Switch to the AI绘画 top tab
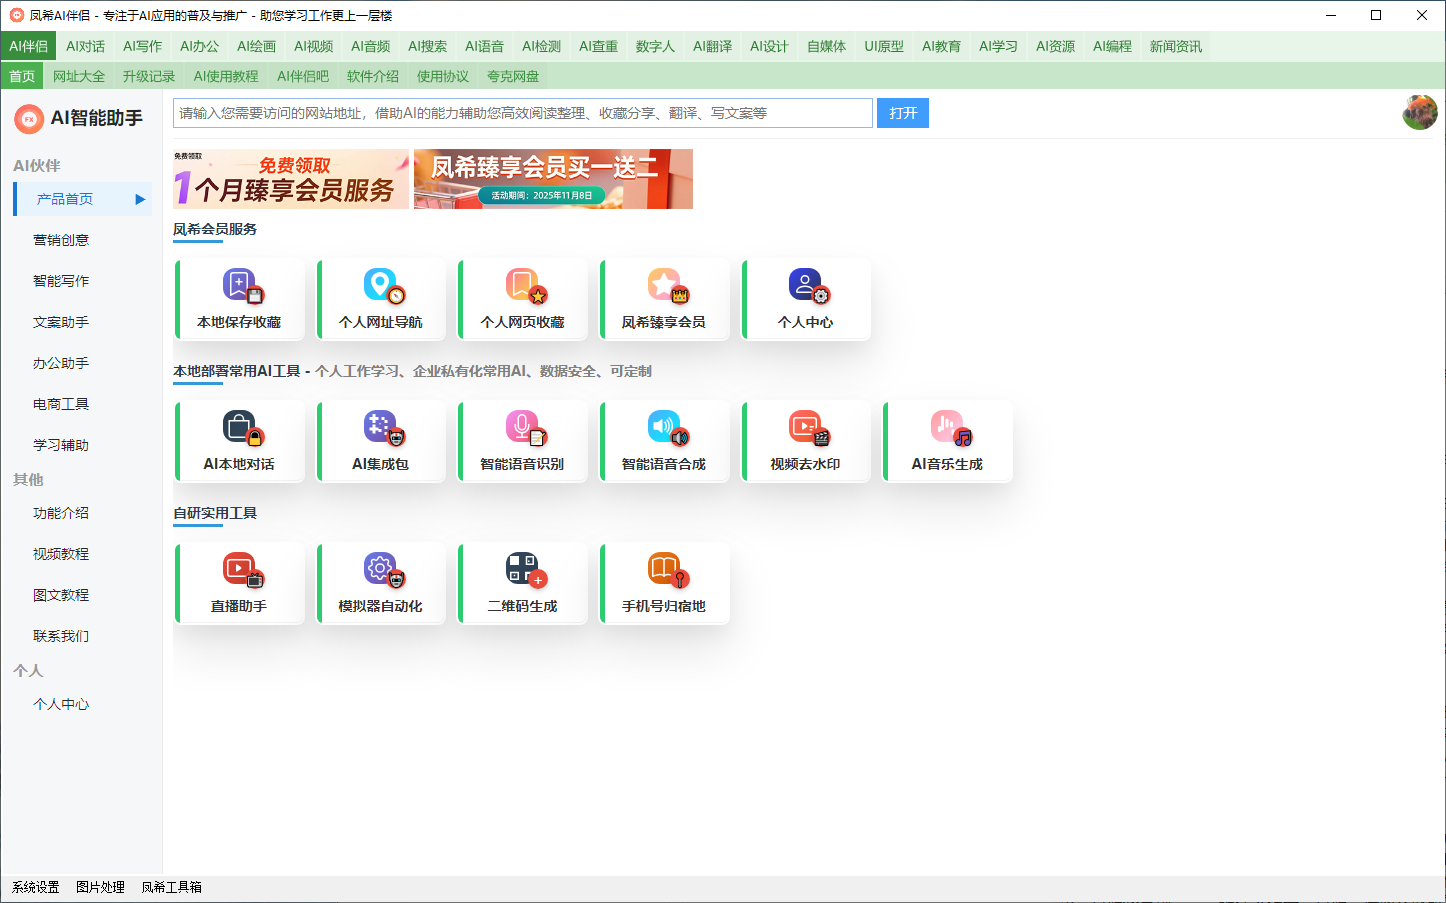The image size is (1446, 903). 256,46
